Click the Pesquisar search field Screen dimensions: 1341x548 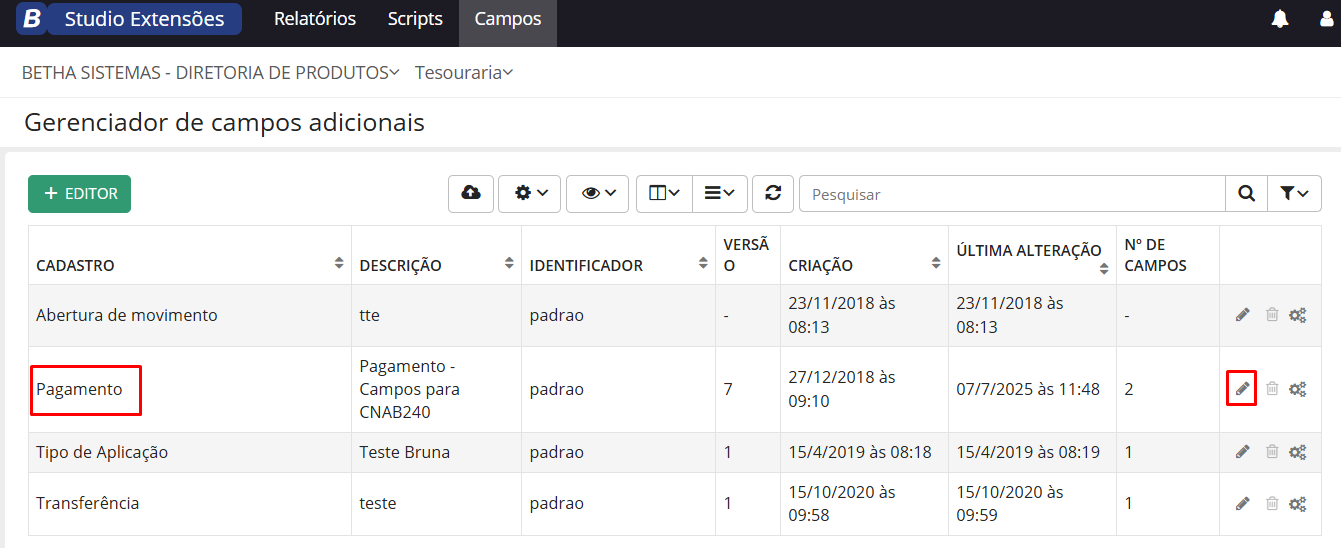coord(1012,194)
